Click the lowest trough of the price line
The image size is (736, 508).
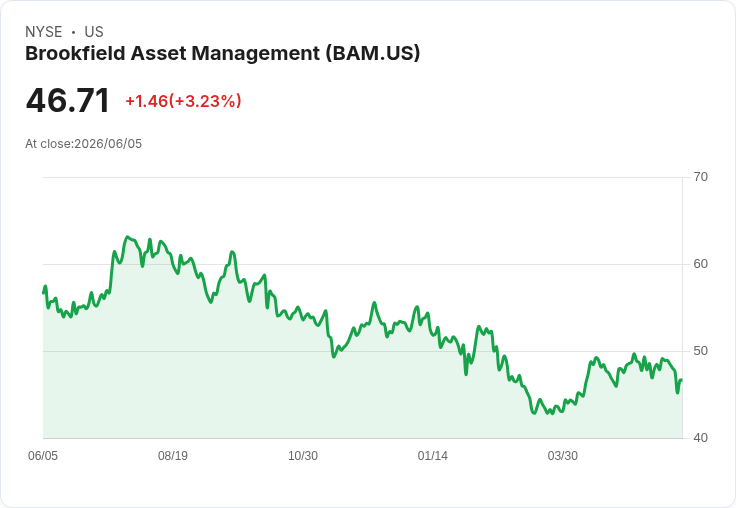[552, 413]
